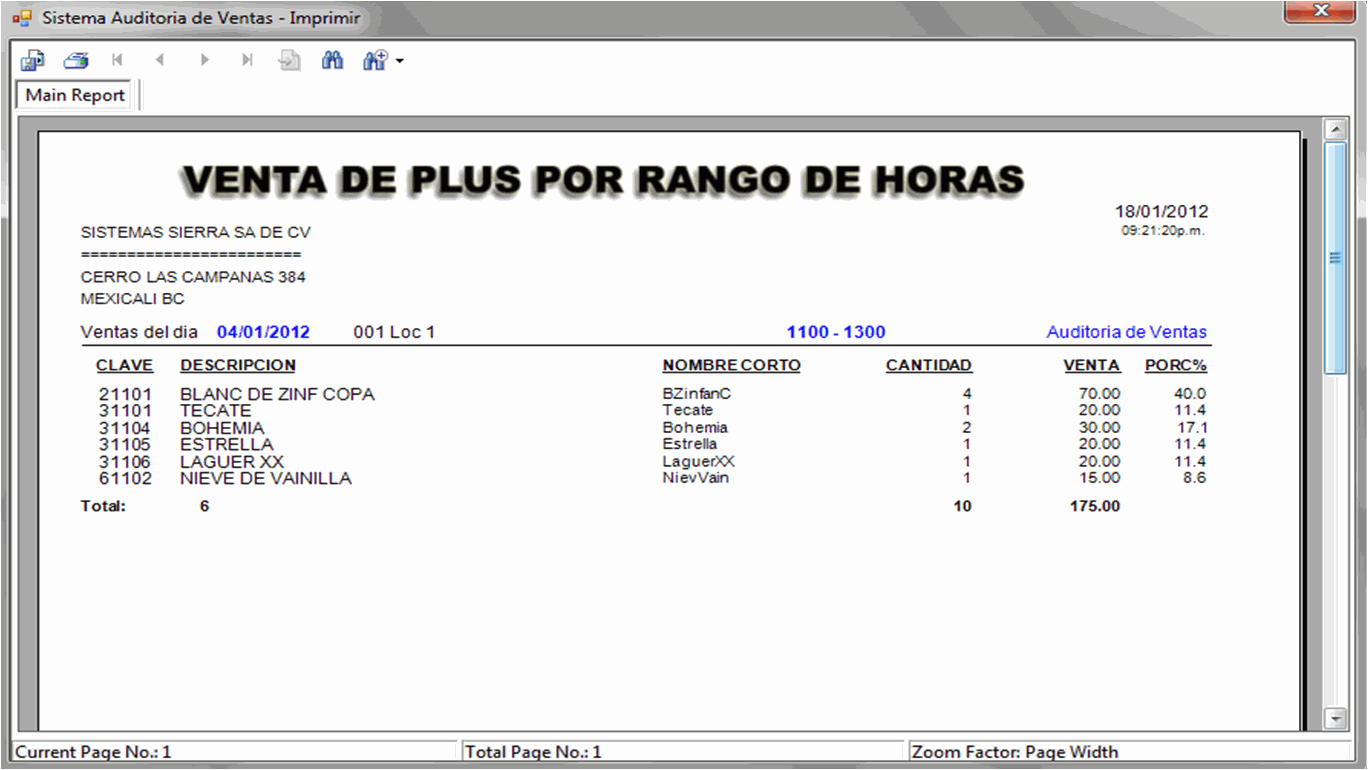1368x770 pixels.
Task: Open Find Text binoculars tool
Action: coord(333,61)
